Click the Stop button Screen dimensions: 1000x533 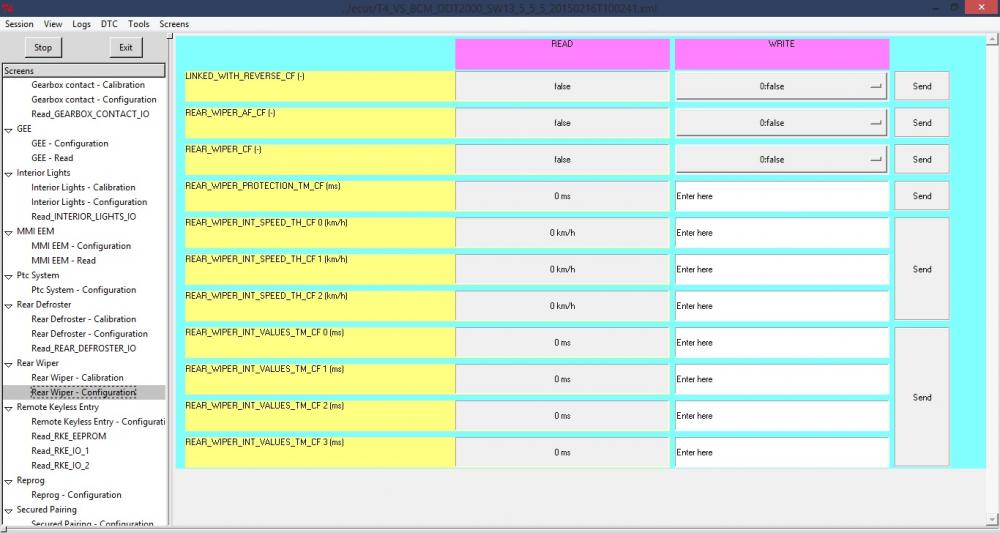point(43,47)
